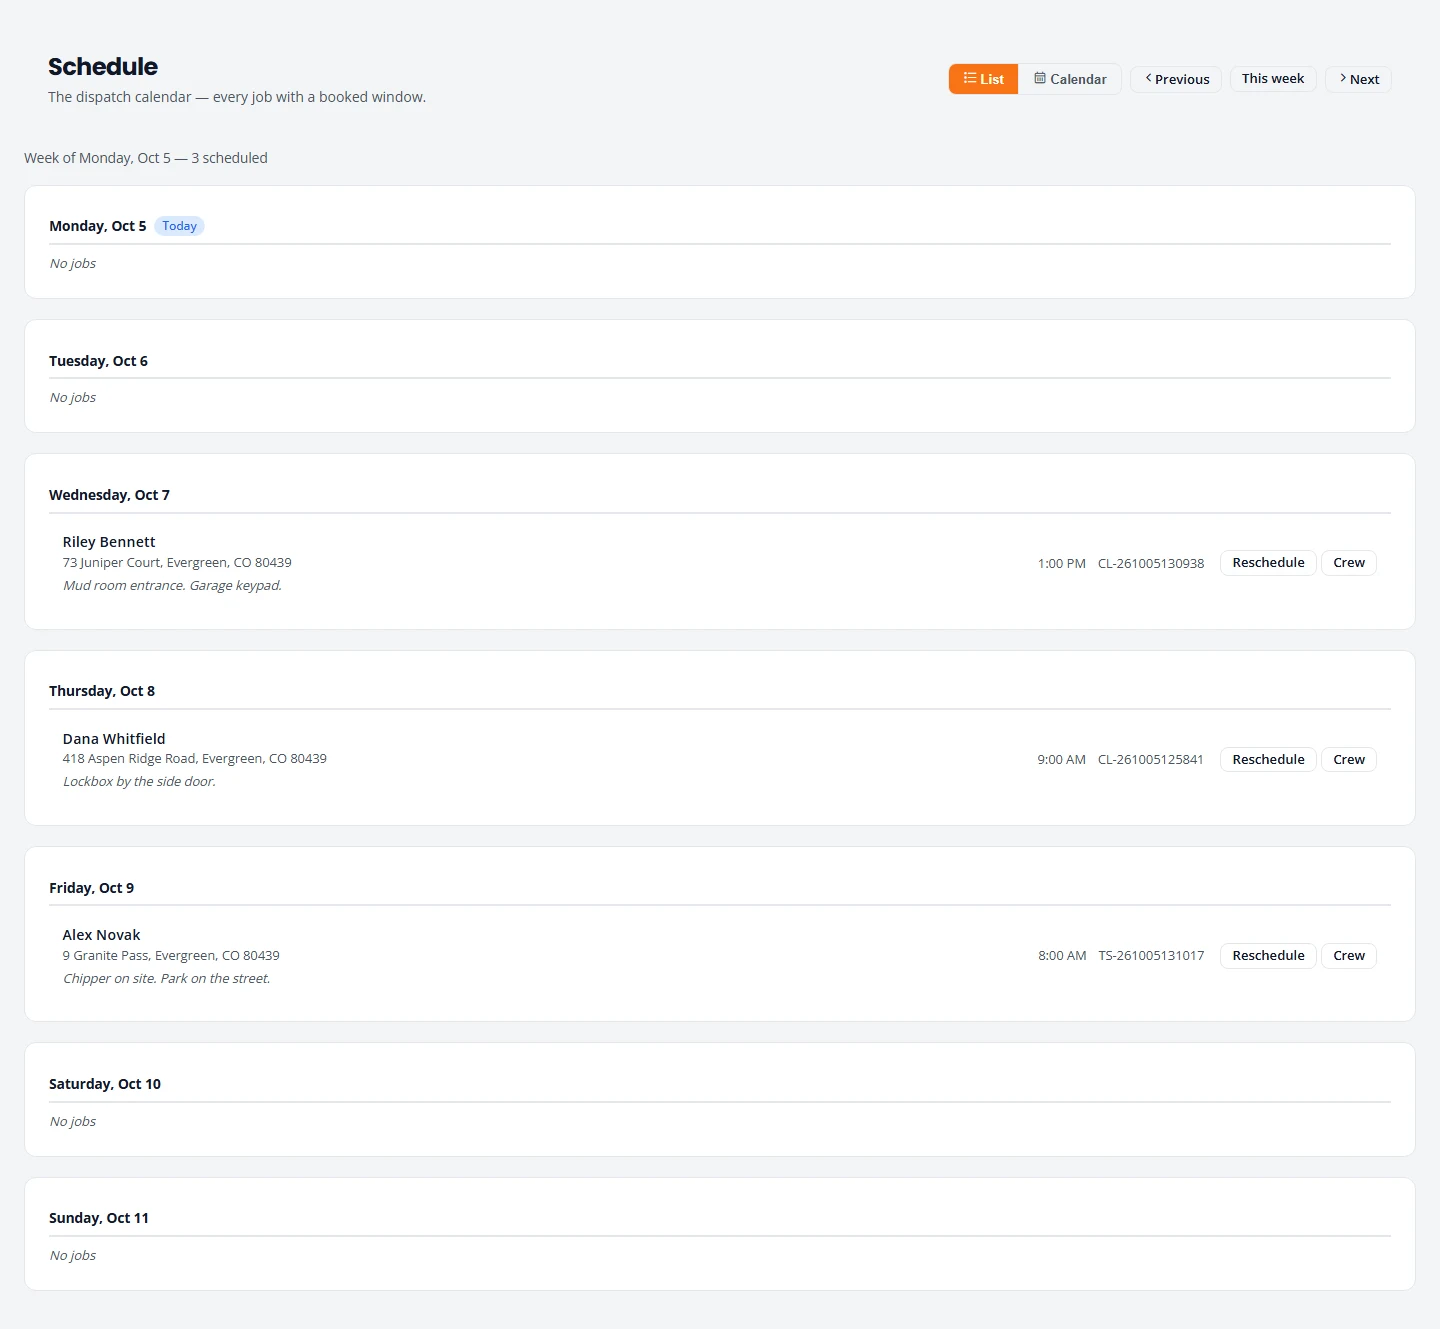1440x1329 pixels.
Task: Open Crew for Dana Whitfield's job
Action: pos(1349,760)
